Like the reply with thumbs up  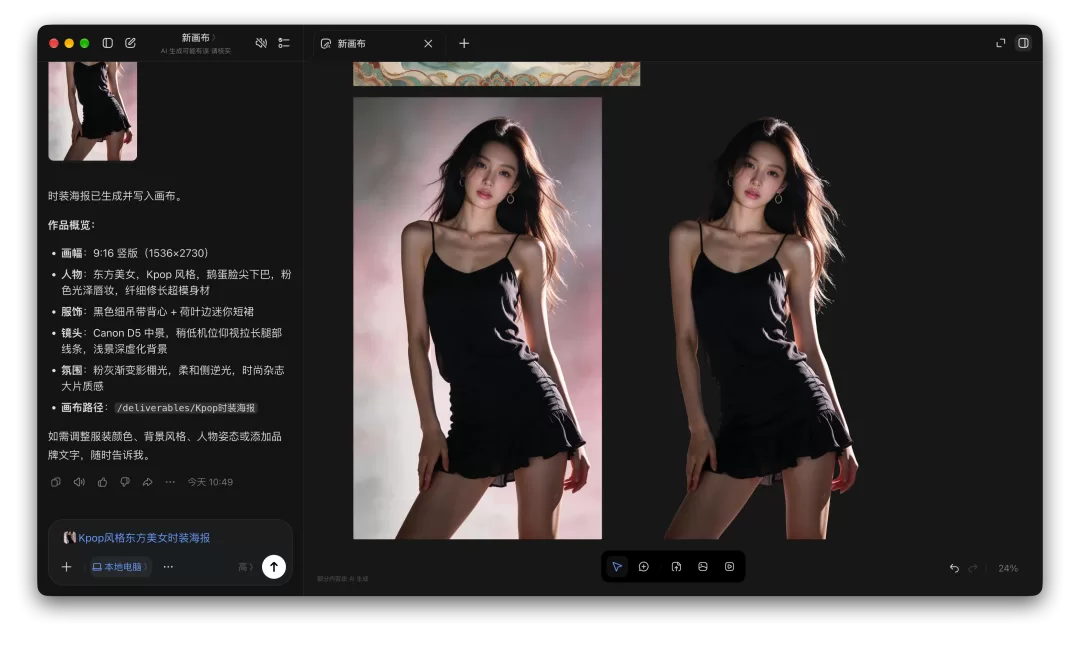pos(102,482)
